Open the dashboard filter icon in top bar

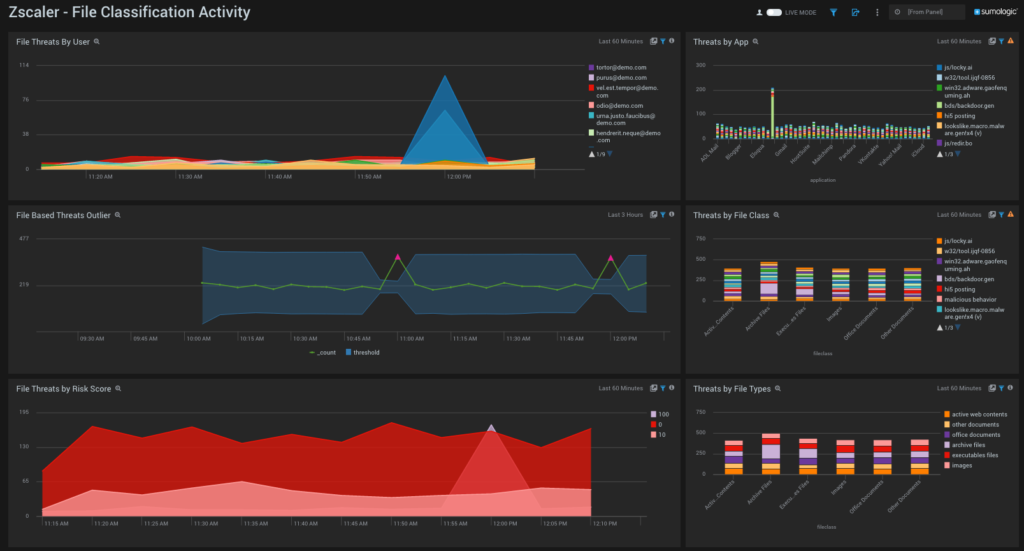(833, 12)
